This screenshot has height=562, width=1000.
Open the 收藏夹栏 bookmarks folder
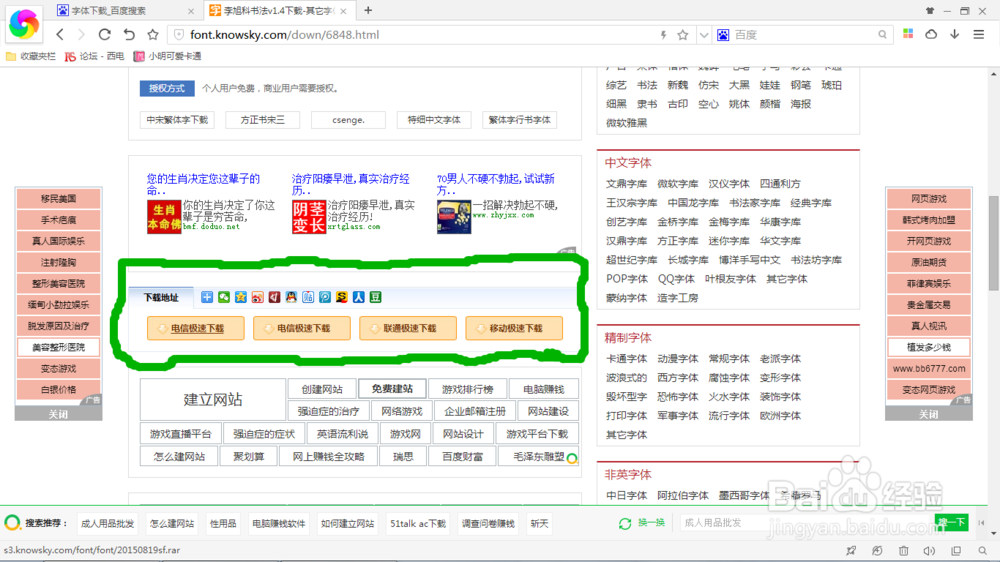pos(31,56)
